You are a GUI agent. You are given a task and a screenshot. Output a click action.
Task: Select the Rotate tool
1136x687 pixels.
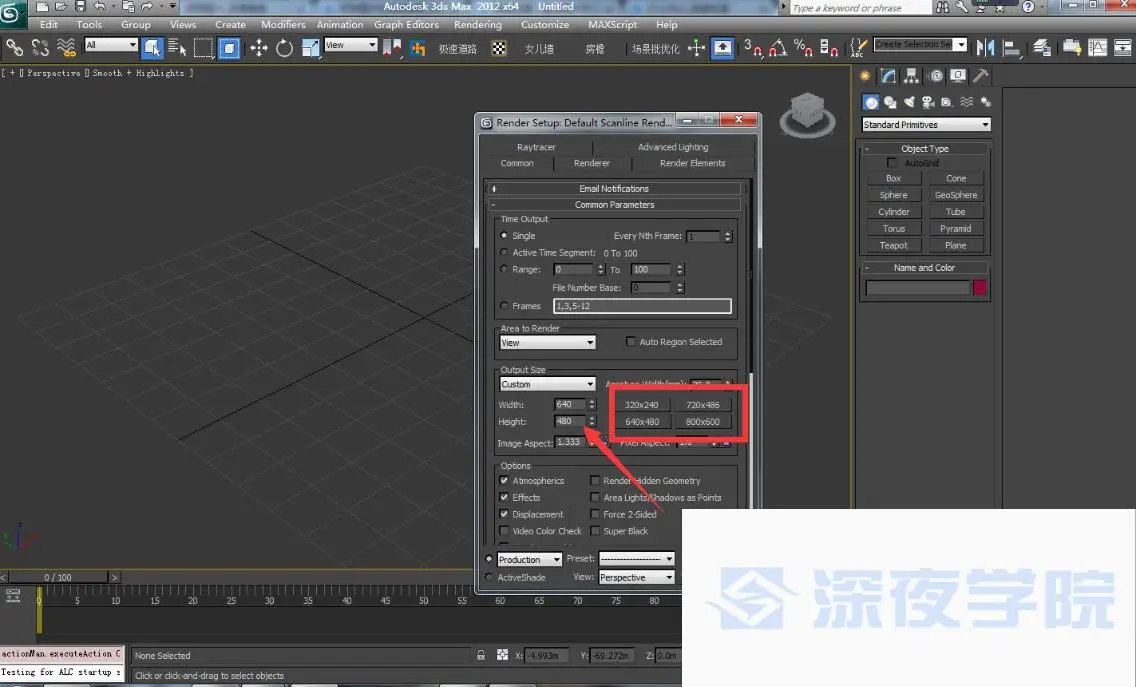[x=284, y=48]
